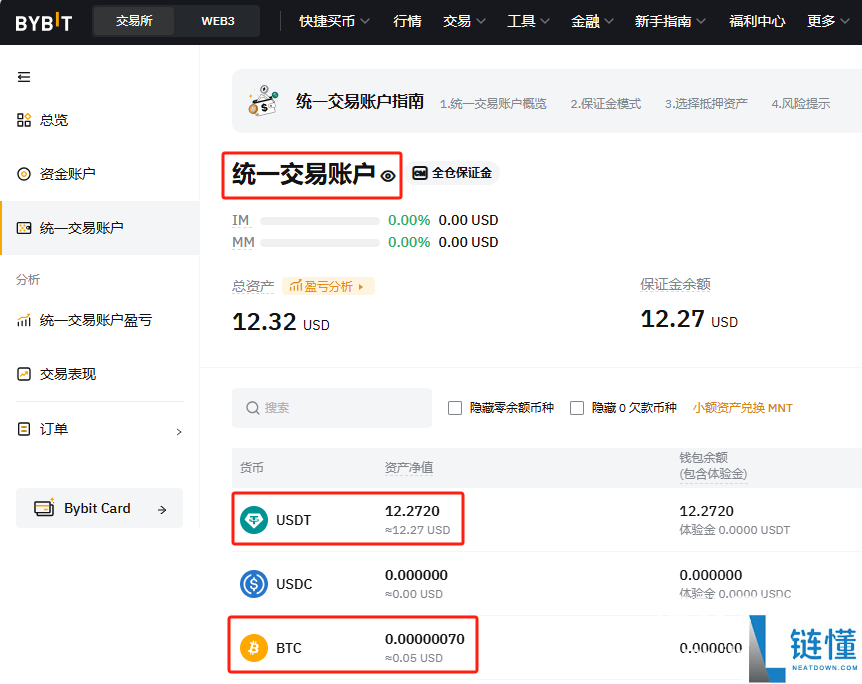Screen dimensions: 862x684
Task: Focus the 搜索 coin search field
Action: click(332, 408)
